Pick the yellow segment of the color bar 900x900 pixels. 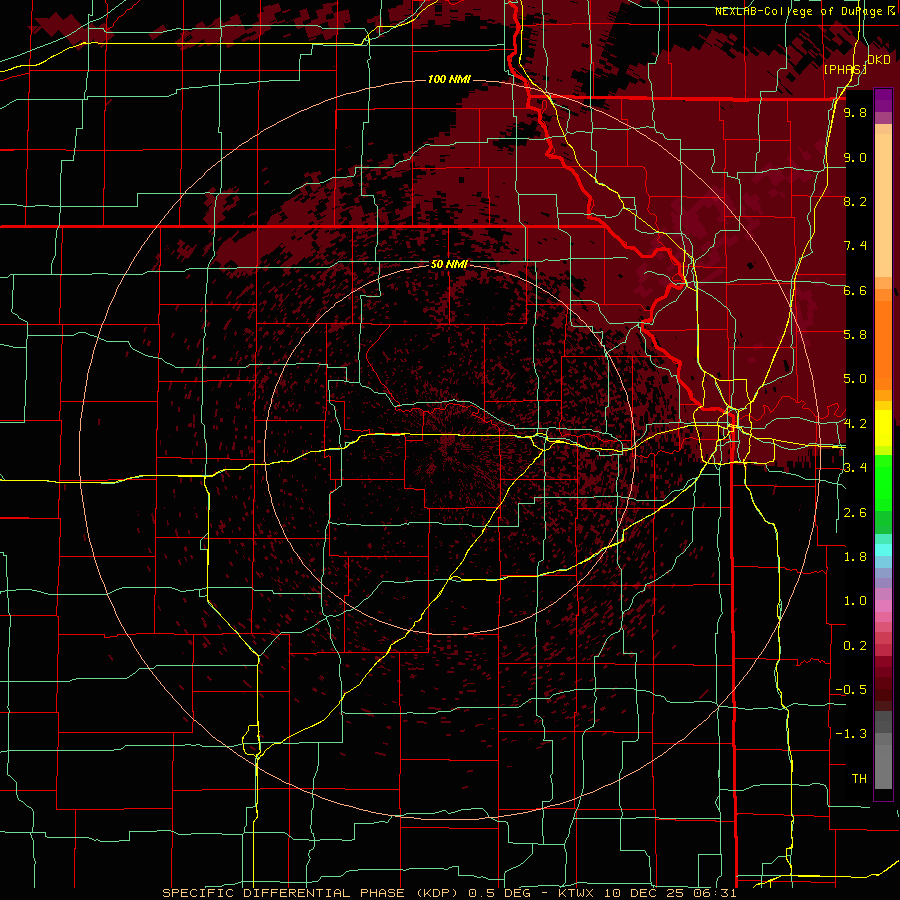click(883, 428)
